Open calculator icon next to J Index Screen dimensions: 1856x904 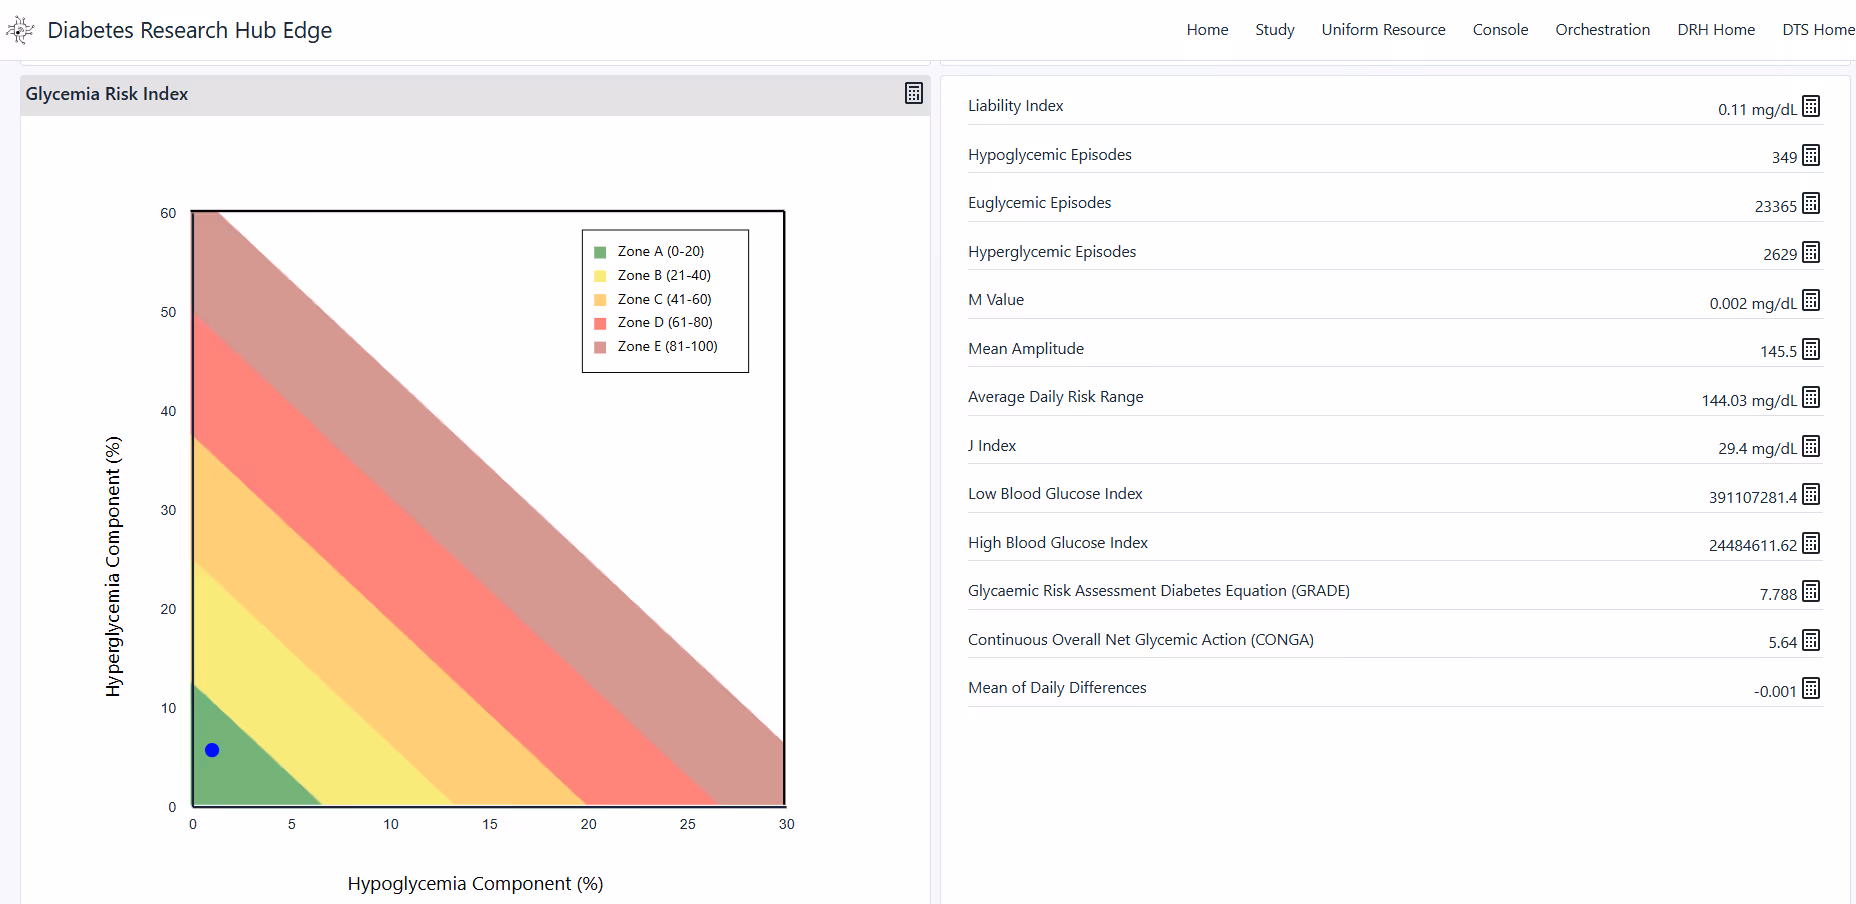1811,446
